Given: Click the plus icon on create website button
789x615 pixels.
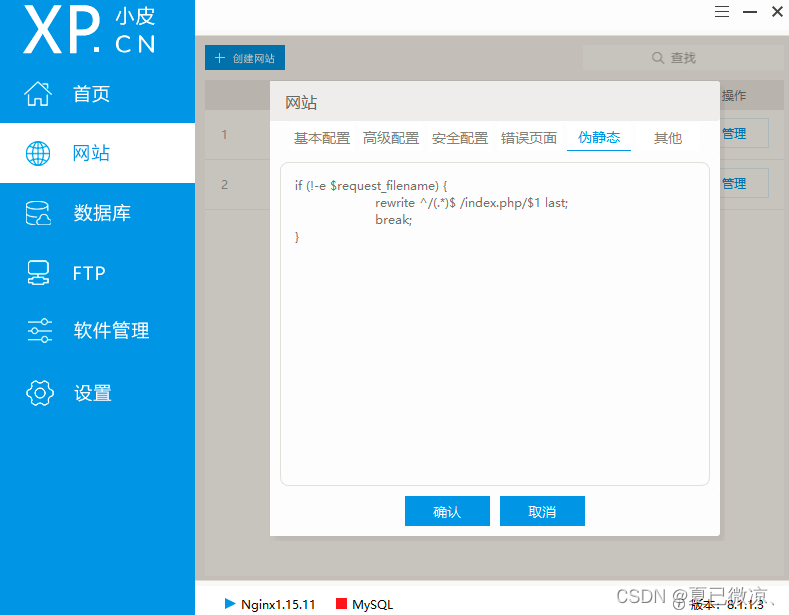Looking at the screenshot, I should [220, 58].
